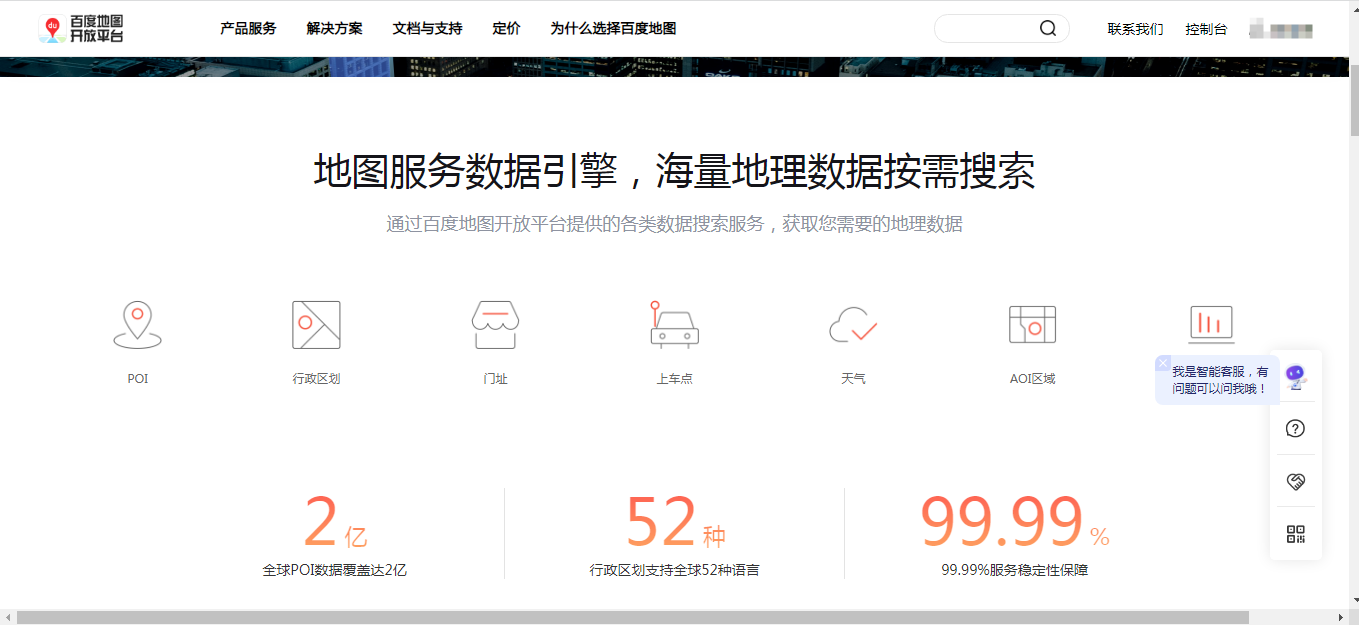1359x625 pixels.
Task: Click the POI label text
Action: (138, 379)
